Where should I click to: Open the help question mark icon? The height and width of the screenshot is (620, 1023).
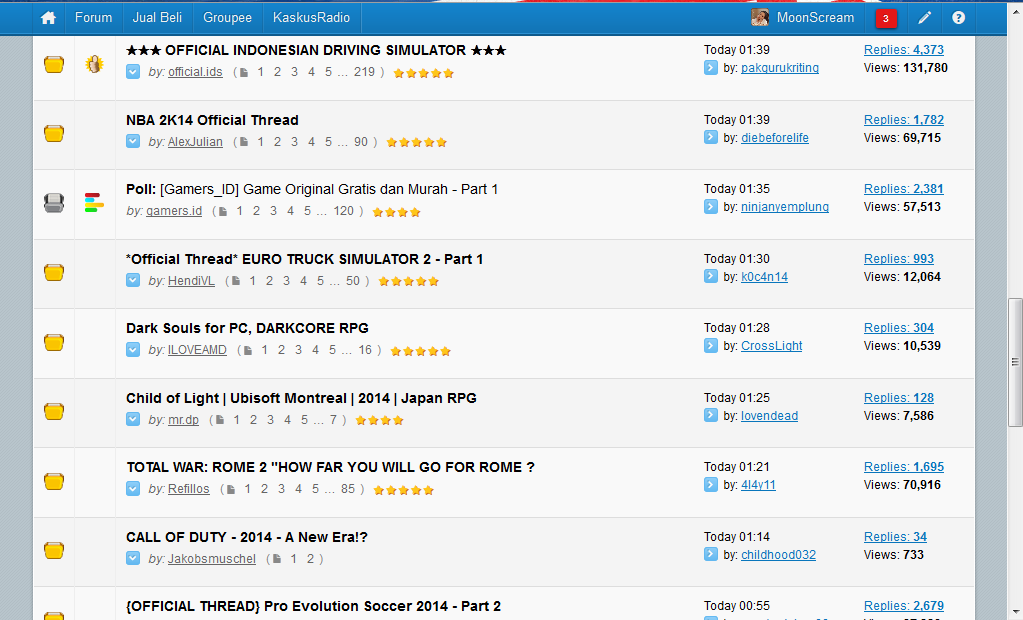pos(958,18)
